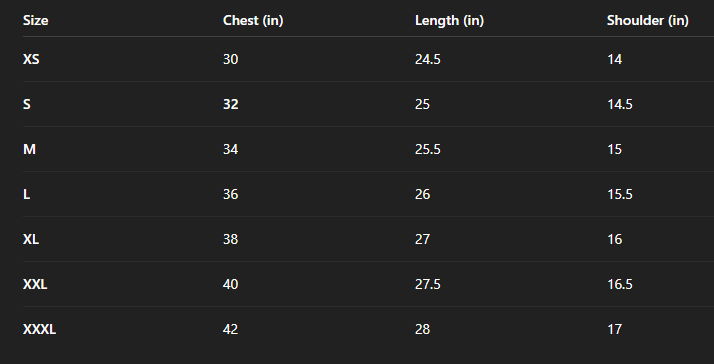
Task: Select the XS size row label
Action: point(31,59)
